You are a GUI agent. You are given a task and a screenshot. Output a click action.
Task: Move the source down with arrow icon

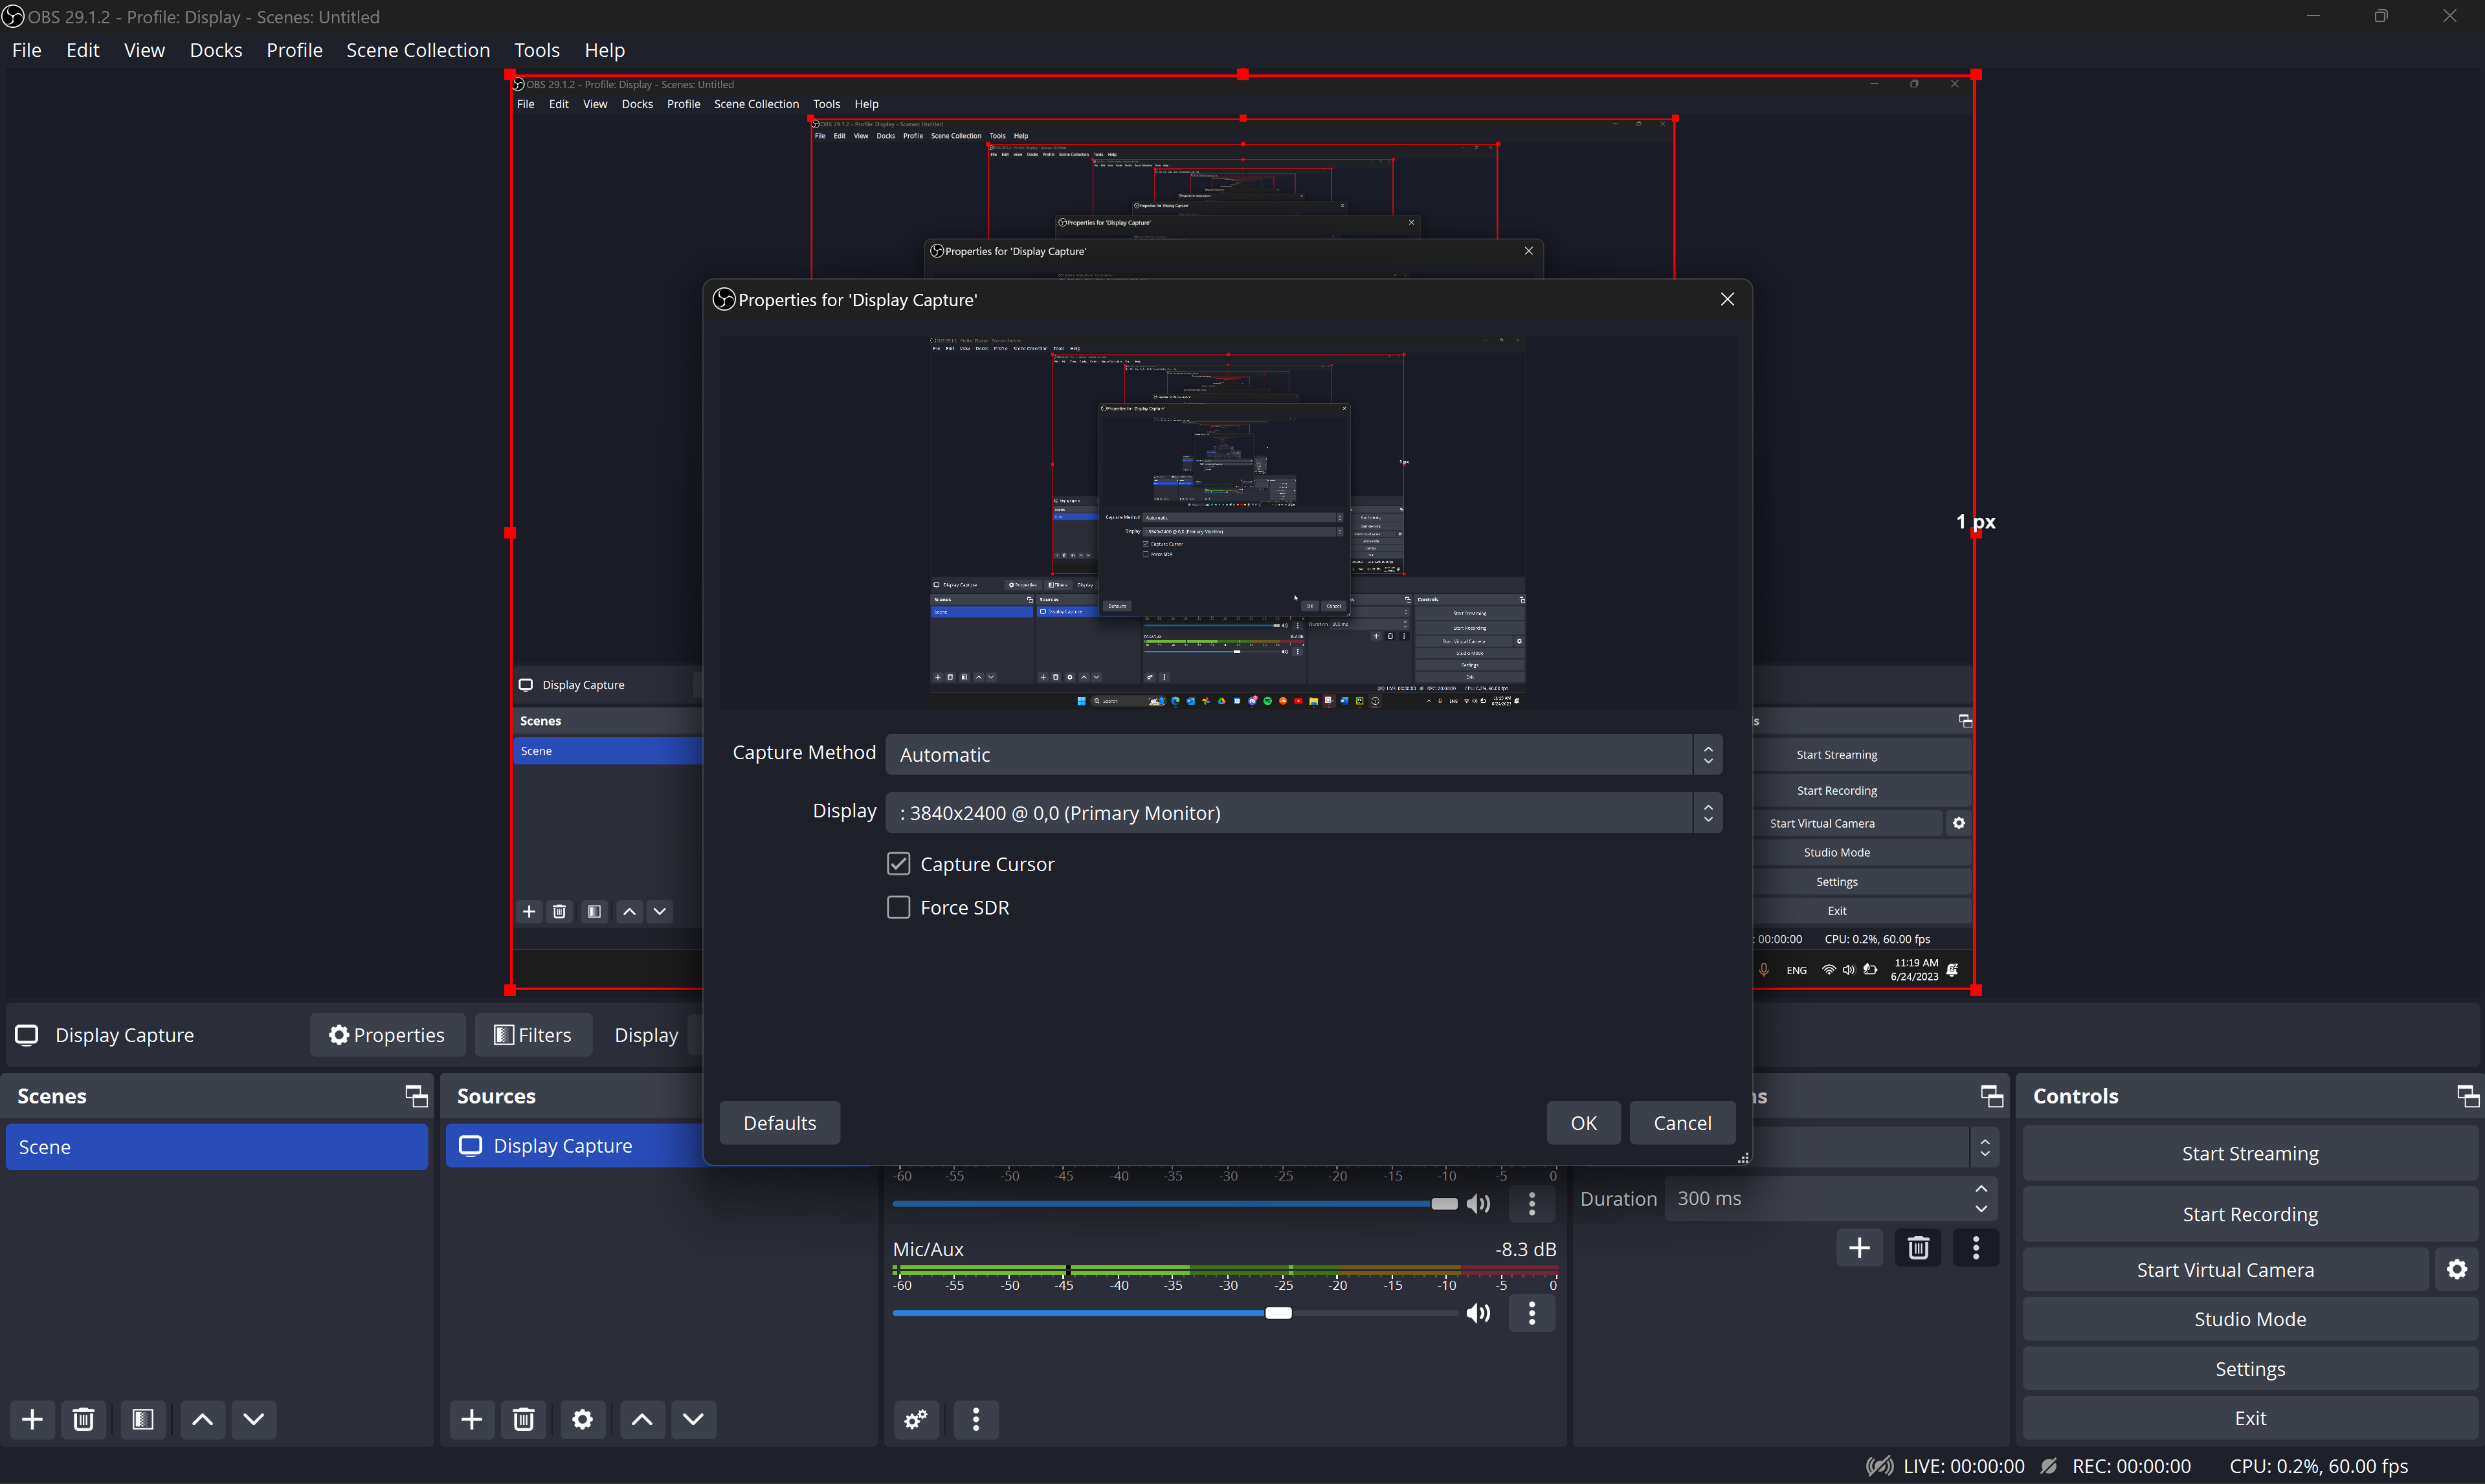click(693, 1419)
